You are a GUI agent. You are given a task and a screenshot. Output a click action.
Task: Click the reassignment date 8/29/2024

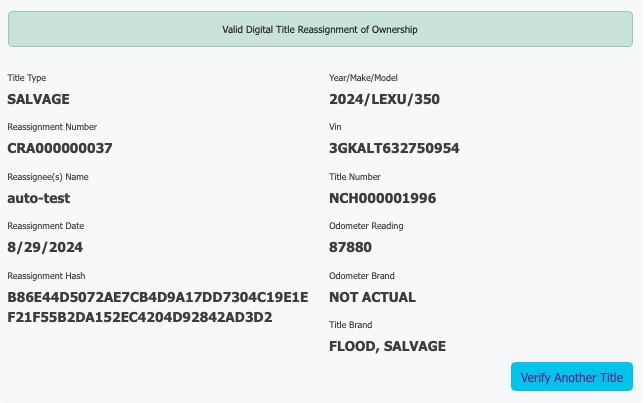(45, 247)
